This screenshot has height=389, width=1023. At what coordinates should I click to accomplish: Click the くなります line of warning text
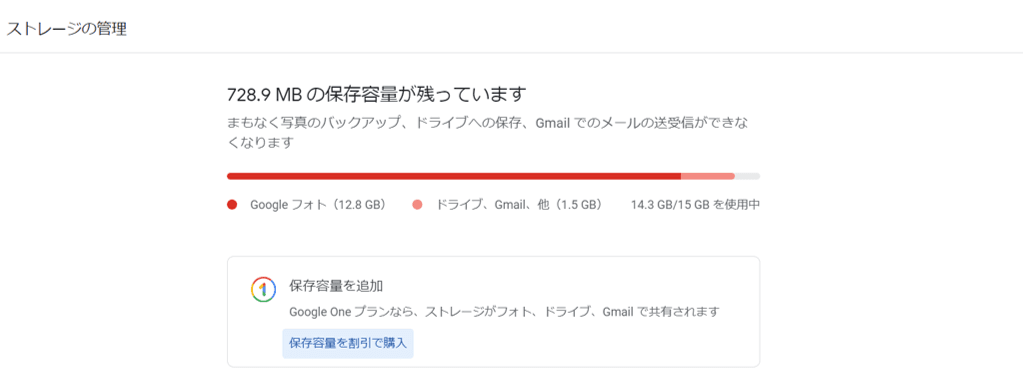(260, 142)
